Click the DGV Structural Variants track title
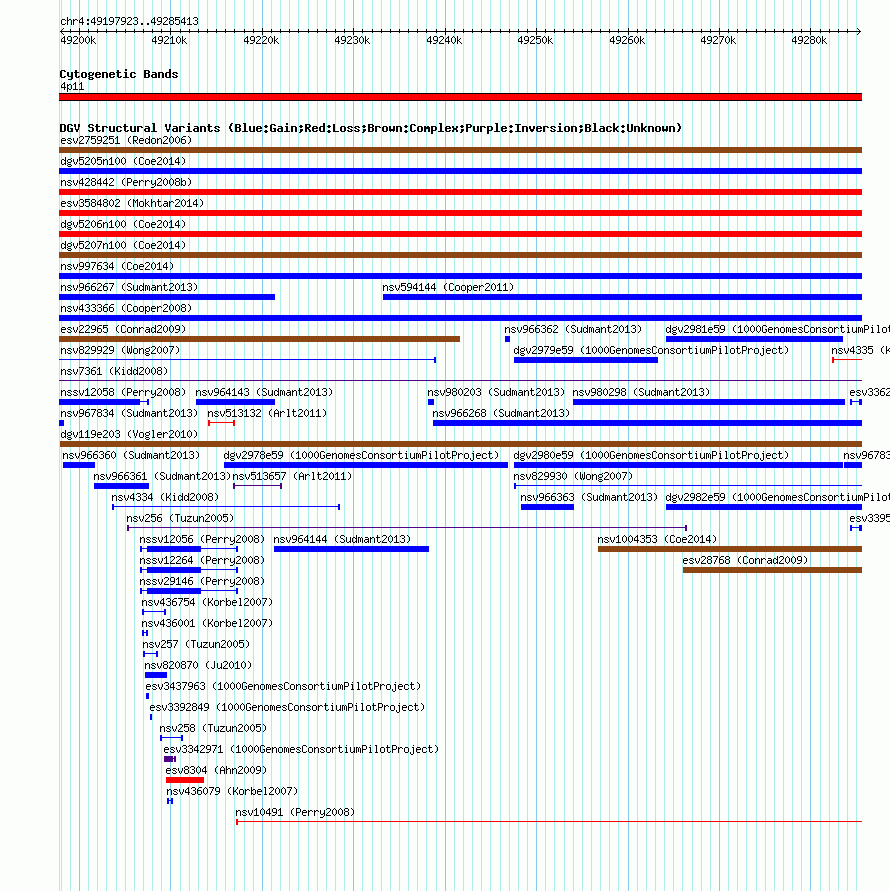The width and height of the screenshot is (890, 891). pos(371,128)
